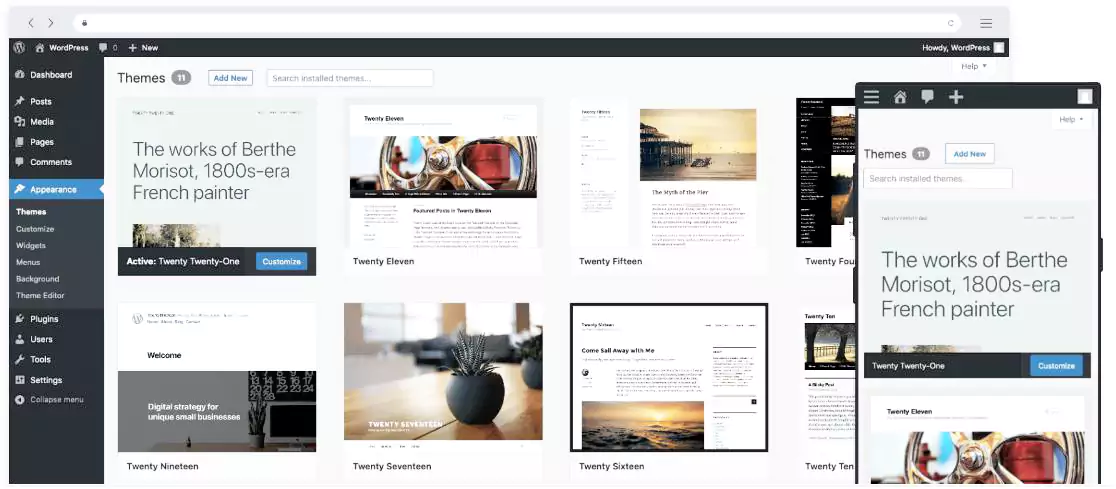Viewport: 1116px width, 489px height.
Task: Select the Twenty Fifteen theme thumbnail
Action: 669,173
